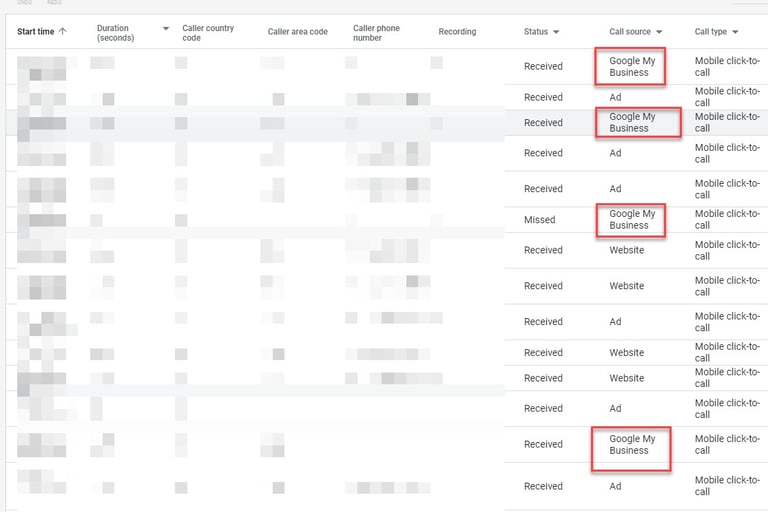Open the Call source filter dropdown arrow
Viewport: 768px width, 512px height.
(x=659, y=32)
